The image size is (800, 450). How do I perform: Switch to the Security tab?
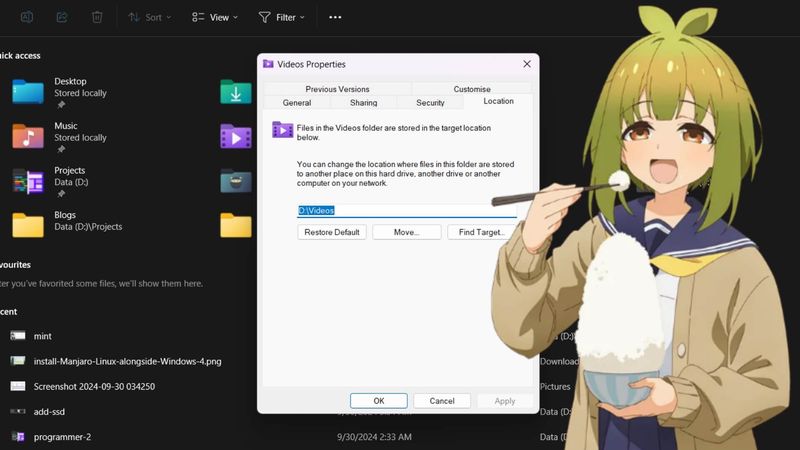coord(430,102)
